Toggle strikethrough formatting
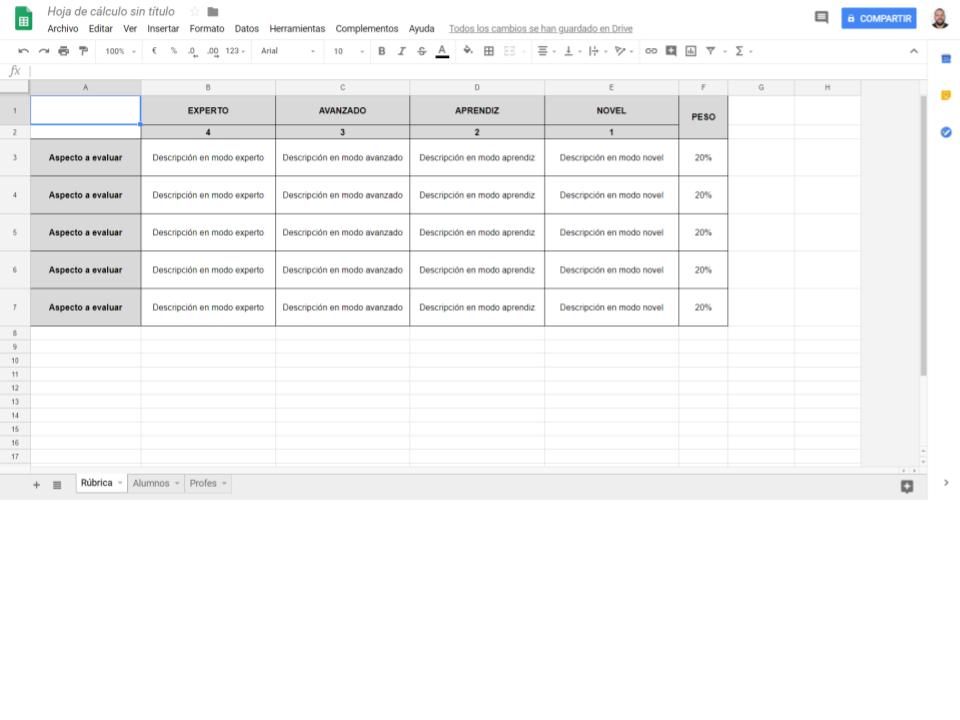This screenshot has width=960, height=720. [421, 51]
